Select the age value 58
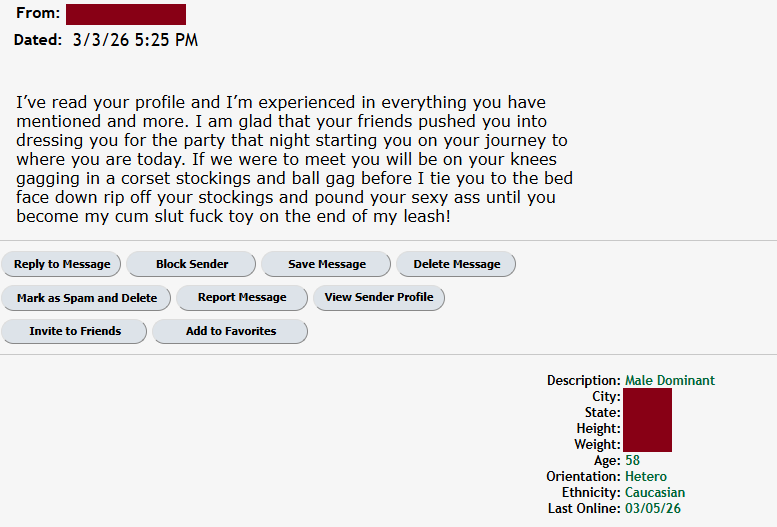Image resolution: width=777 pixels, height=527 pixels. (x=632, y=460)
